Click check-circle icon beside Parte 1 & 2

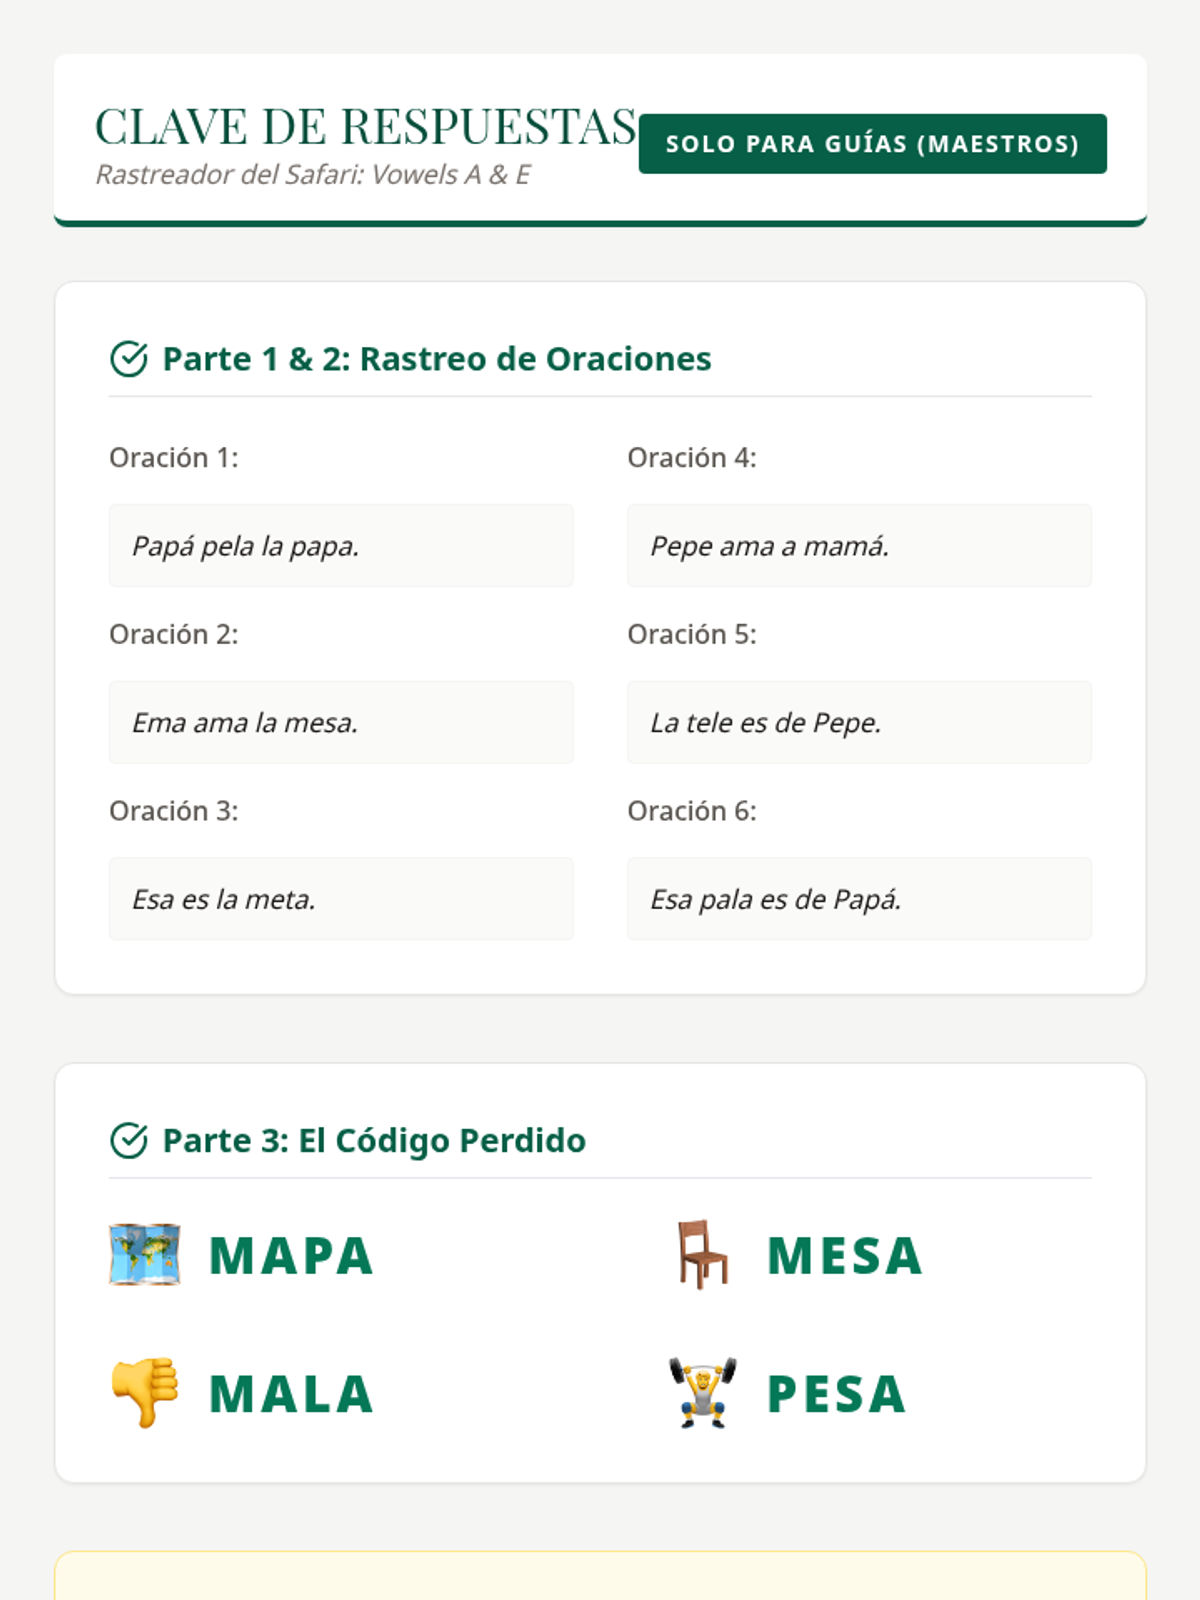[129, 359]
